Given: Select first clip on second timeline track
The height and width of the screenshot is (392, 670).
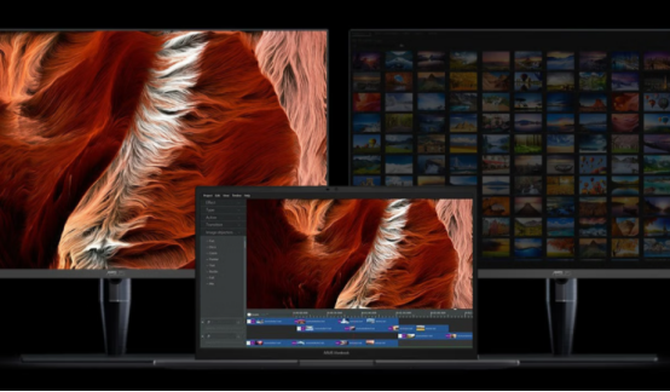Looking at the screenshot, I should 320,328.
